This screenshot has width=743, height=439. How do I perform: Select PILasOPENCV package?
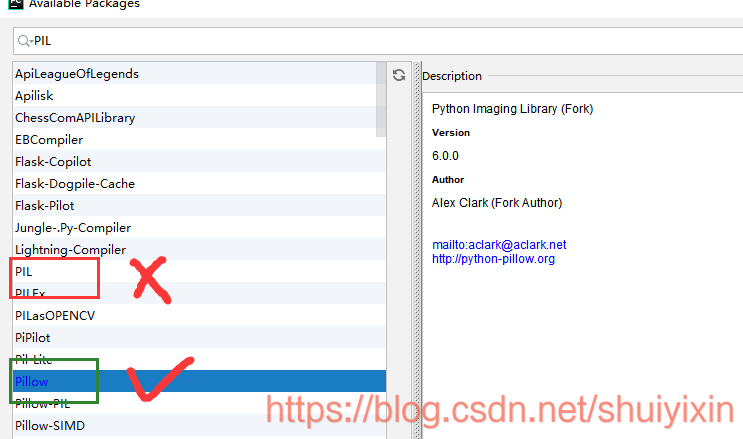pyautogui.click(x=199, y=315)
